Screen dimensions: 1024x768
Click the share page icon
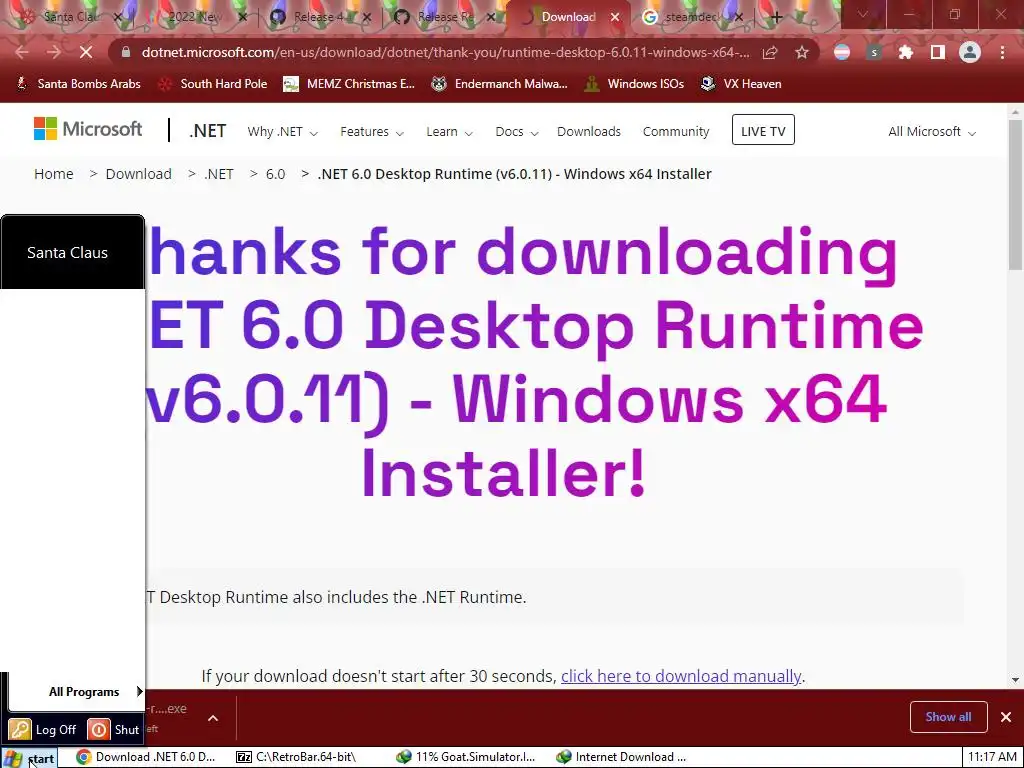(770, 52)
